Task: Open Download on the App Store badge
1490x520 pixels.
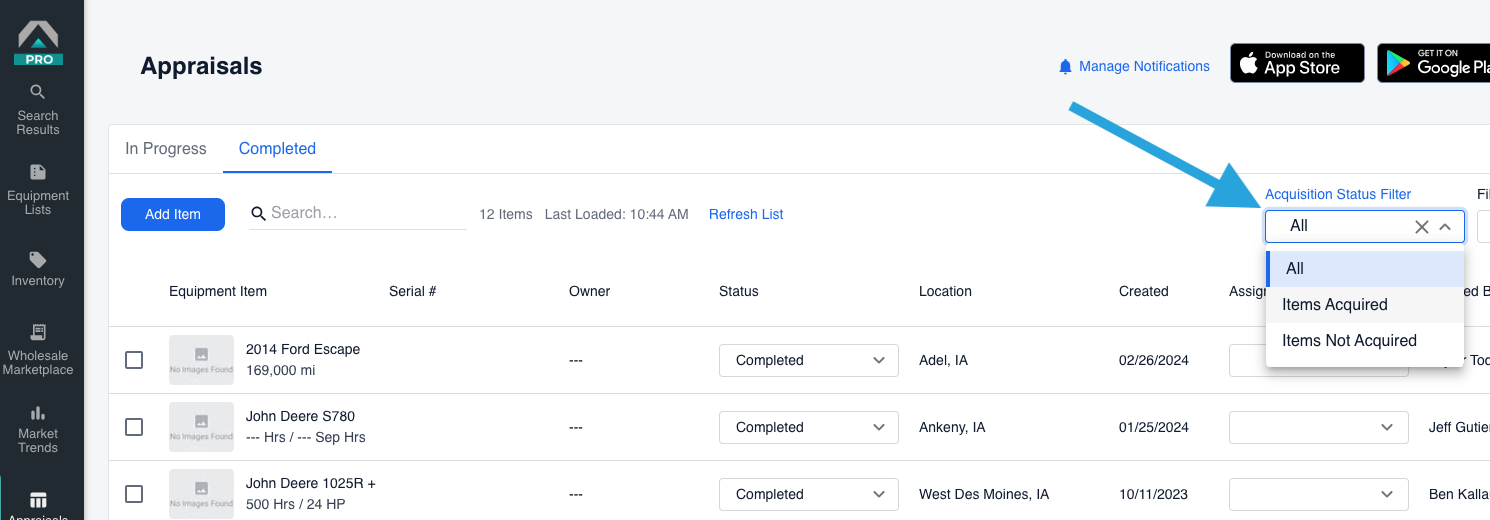Action: [x=1297, y=63]
